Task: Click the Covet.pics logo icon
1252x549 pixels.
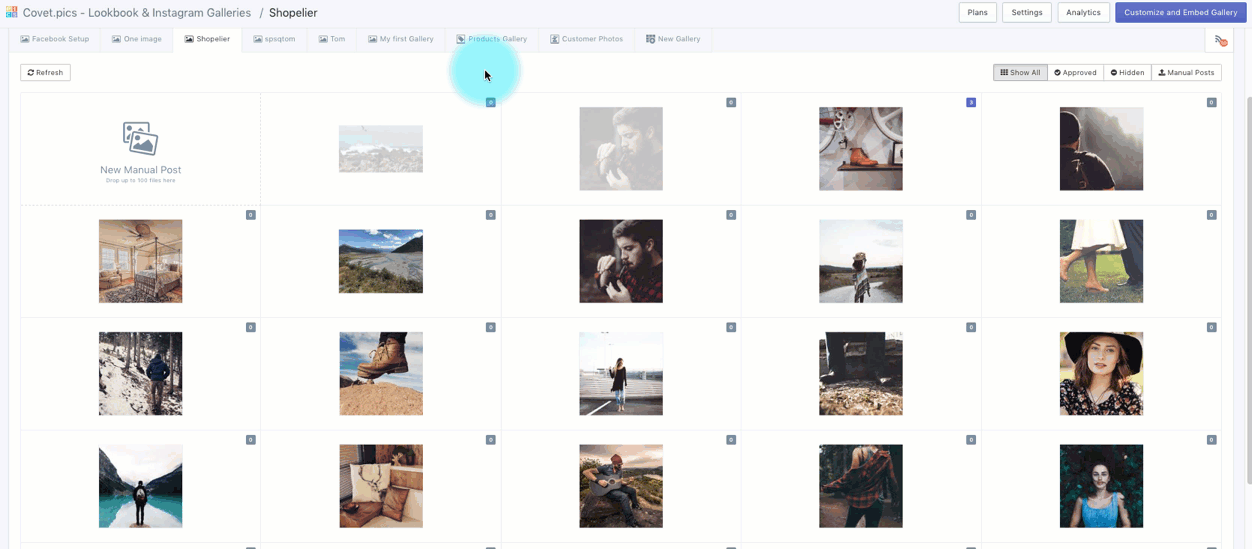Action: tap(11, 12)
